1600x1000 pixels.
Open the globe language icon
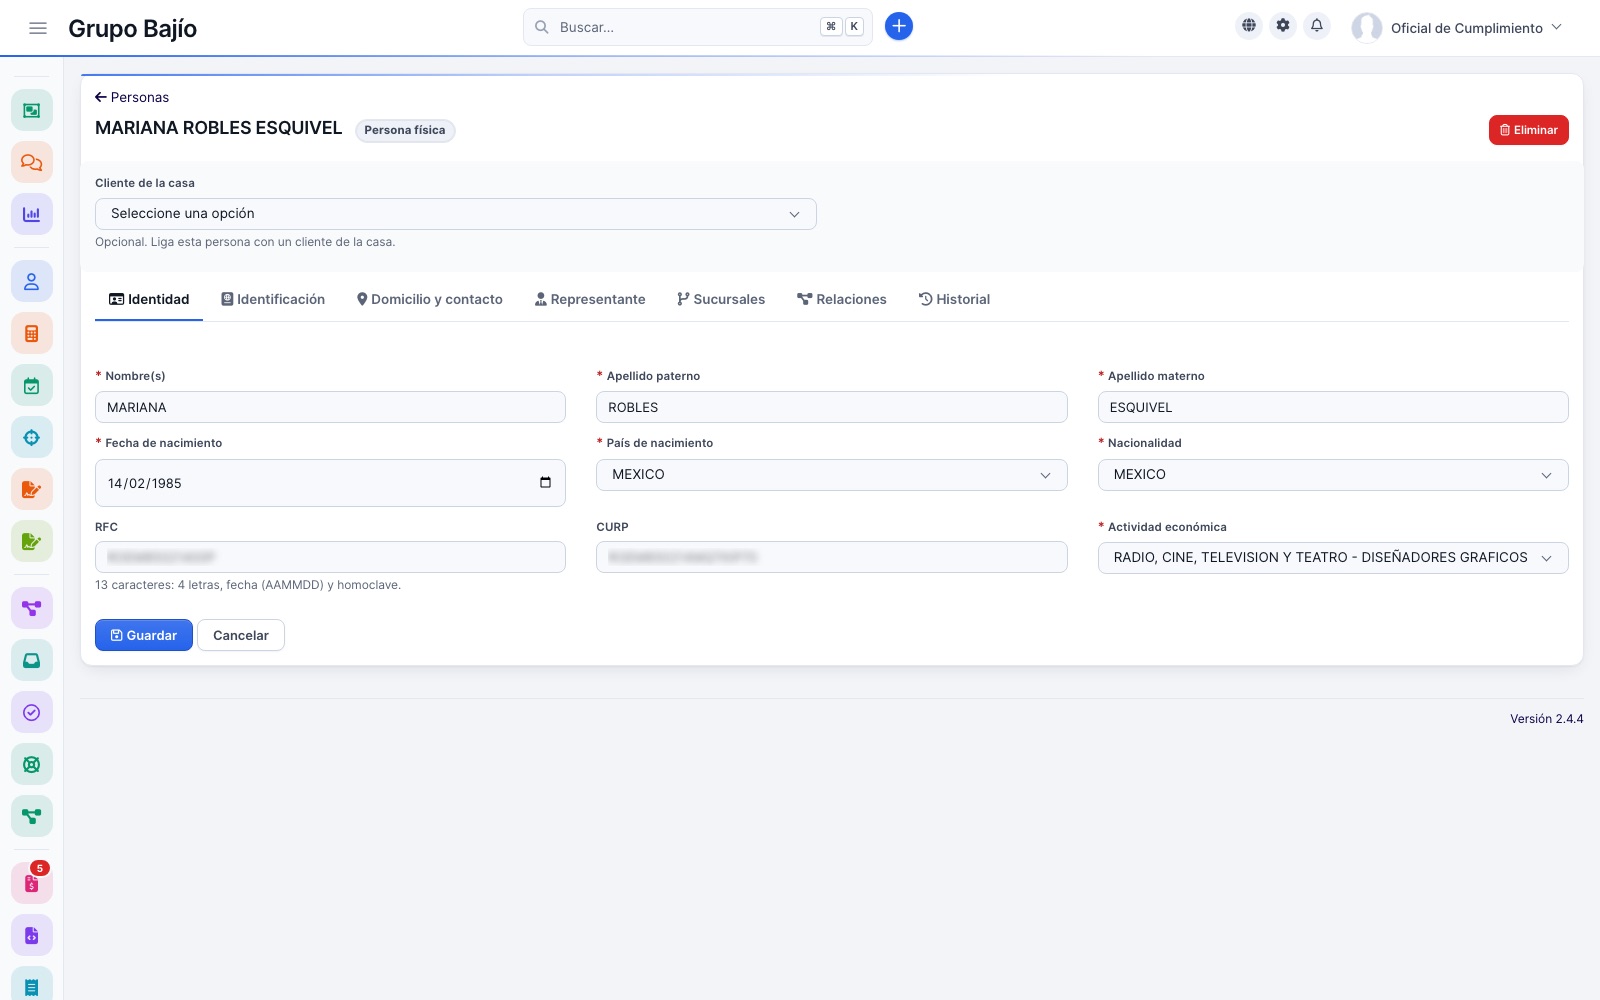tap(1249, 26)
